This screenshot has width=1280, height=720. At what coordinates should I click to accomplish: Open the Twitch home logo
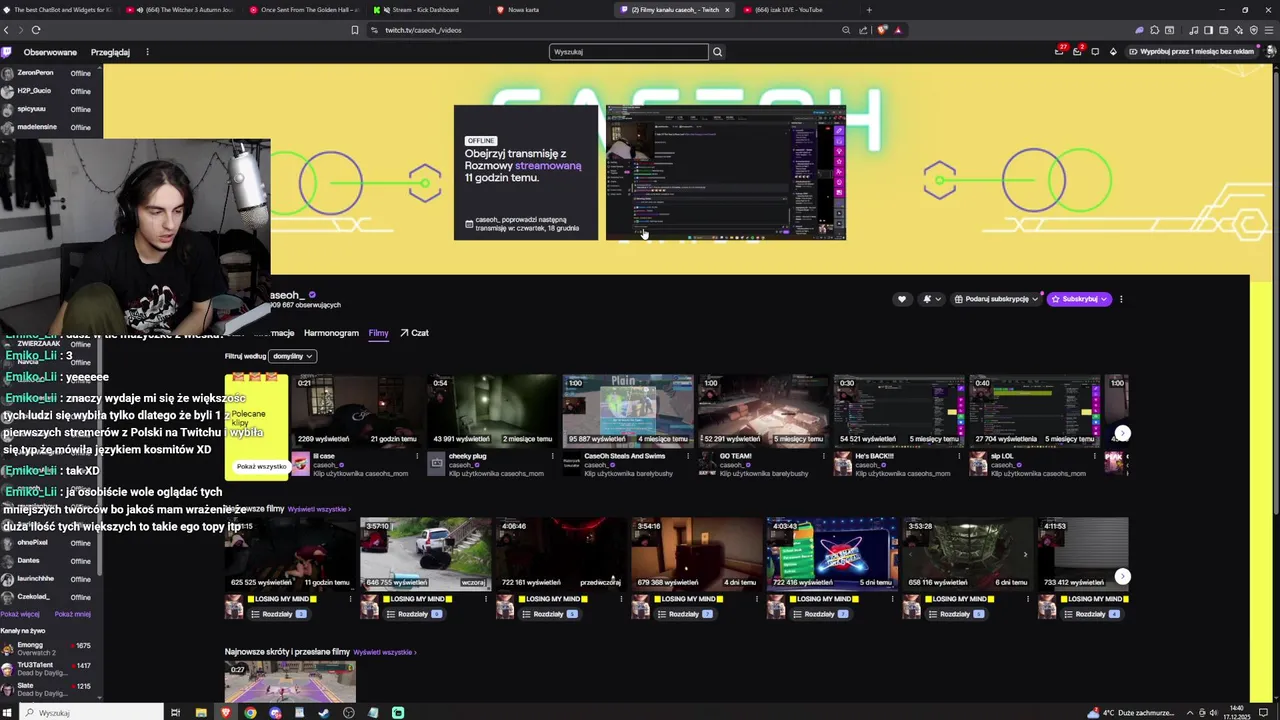pyautogui.click(x=6, y=52)
